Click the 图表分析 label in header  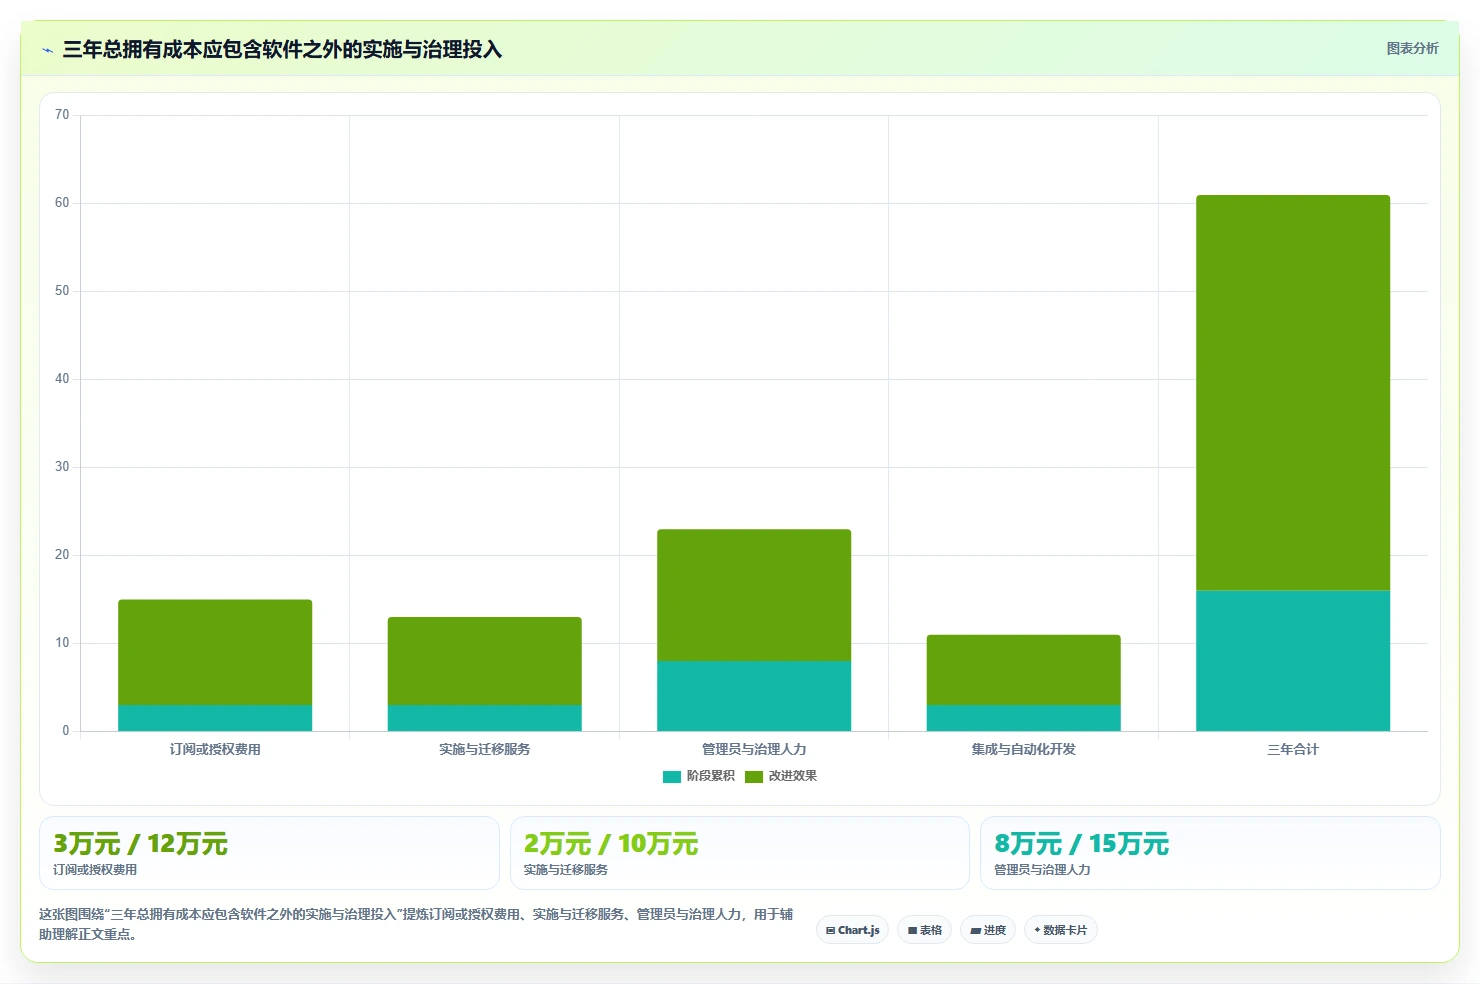pyautogui.click(x=1412, y=48)
